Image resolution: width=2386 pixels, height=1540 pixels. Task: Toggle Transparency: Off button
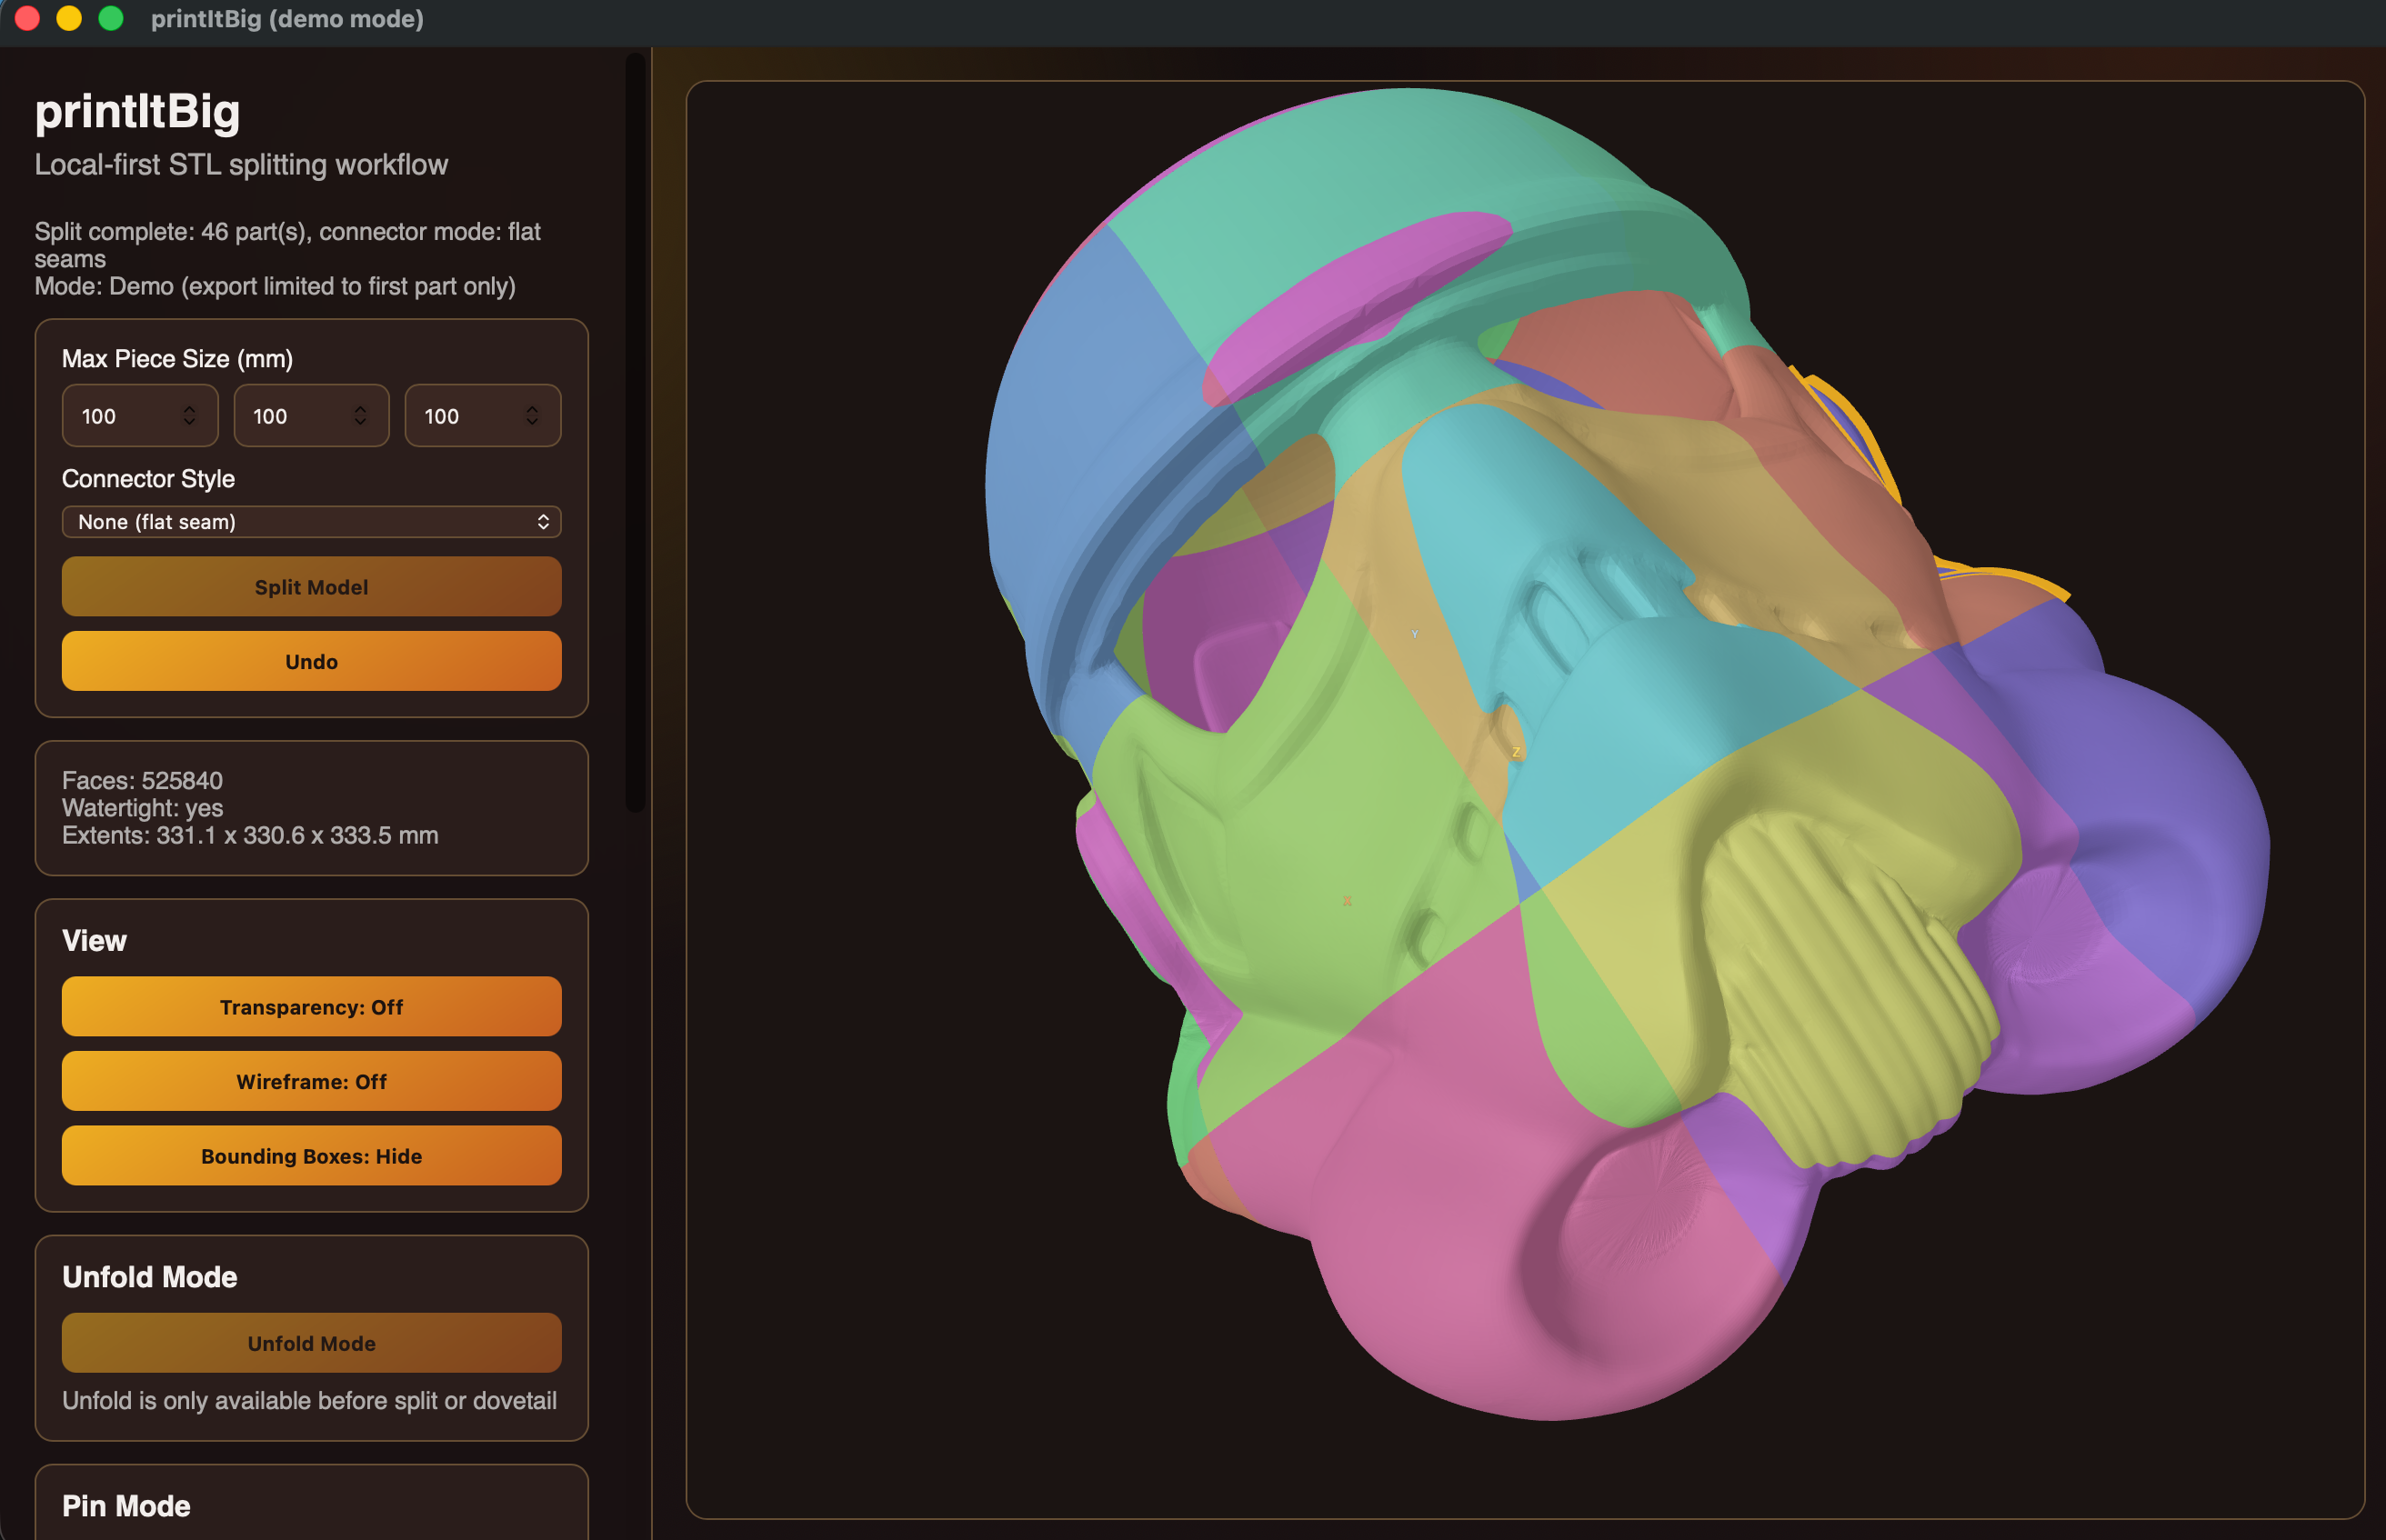[x=311, y=1006]
